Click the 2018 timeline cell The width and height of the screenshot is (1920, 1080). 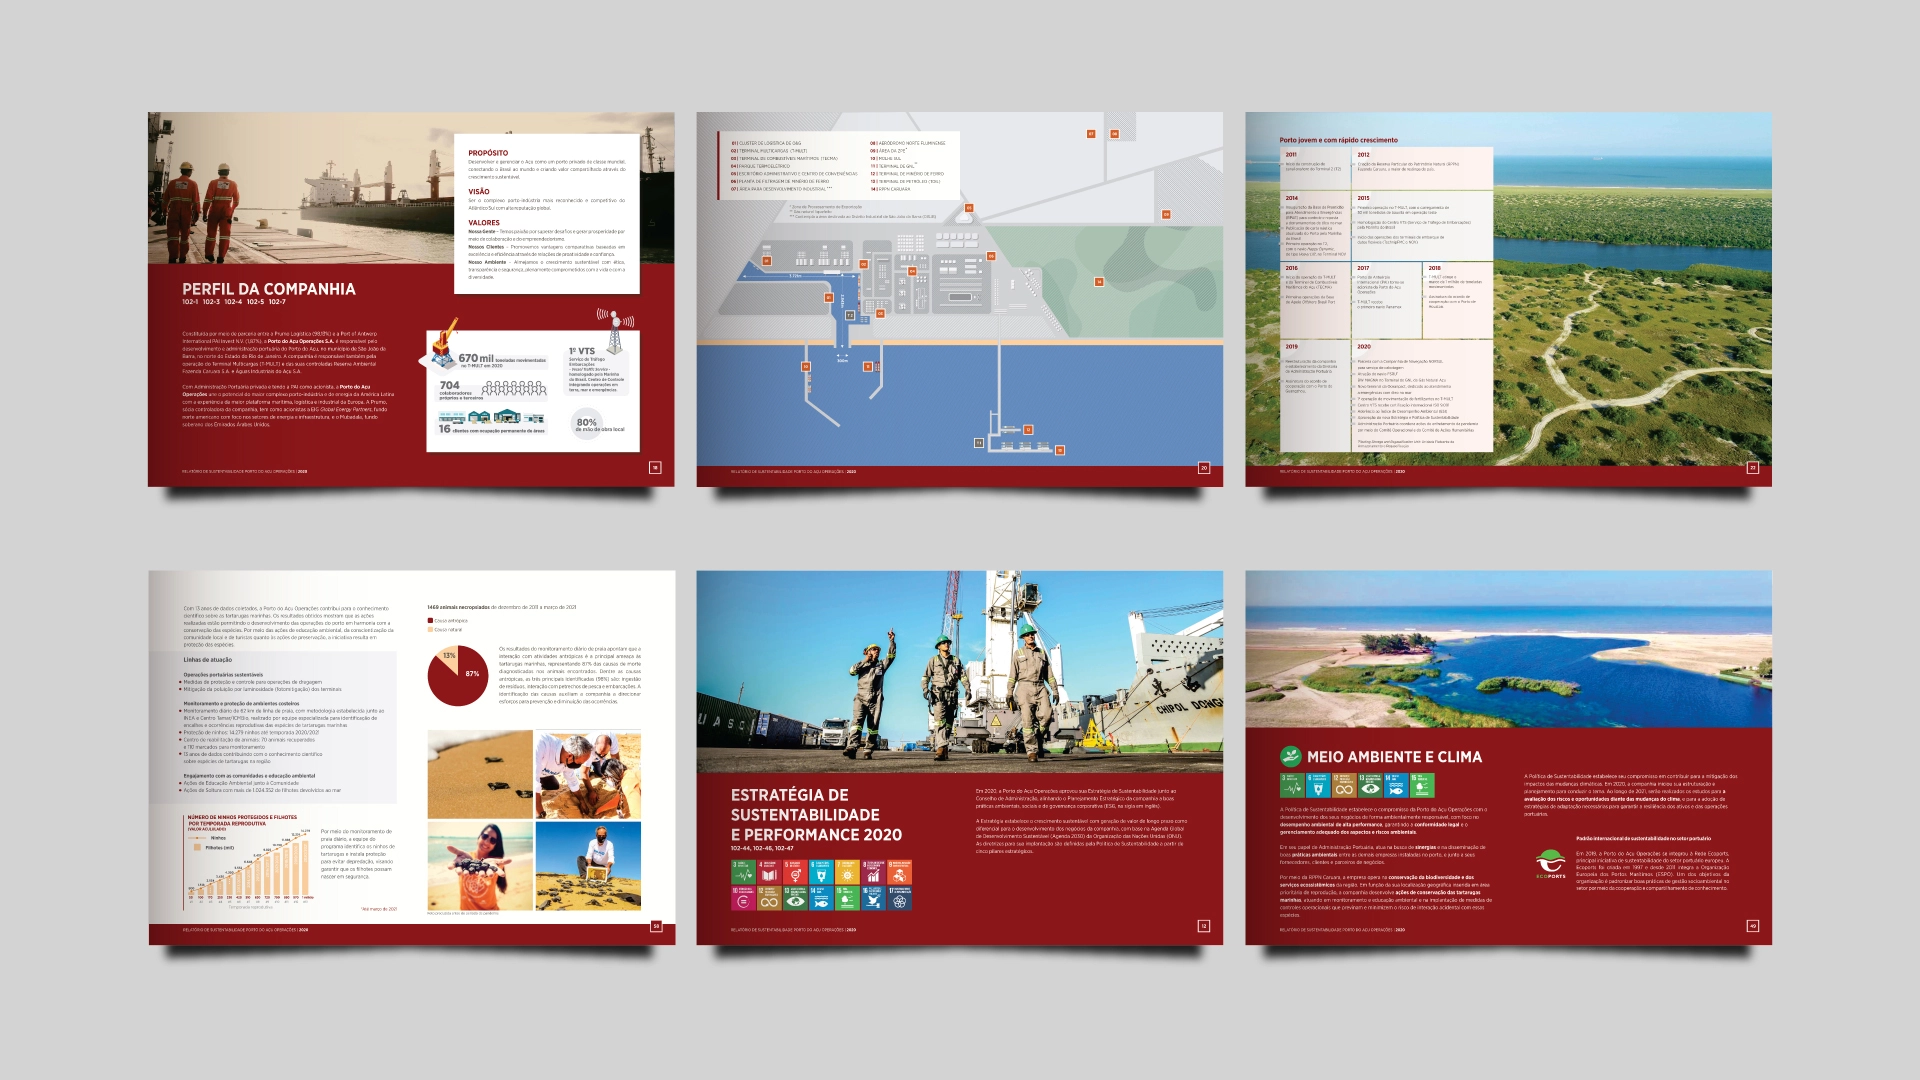1458,301
